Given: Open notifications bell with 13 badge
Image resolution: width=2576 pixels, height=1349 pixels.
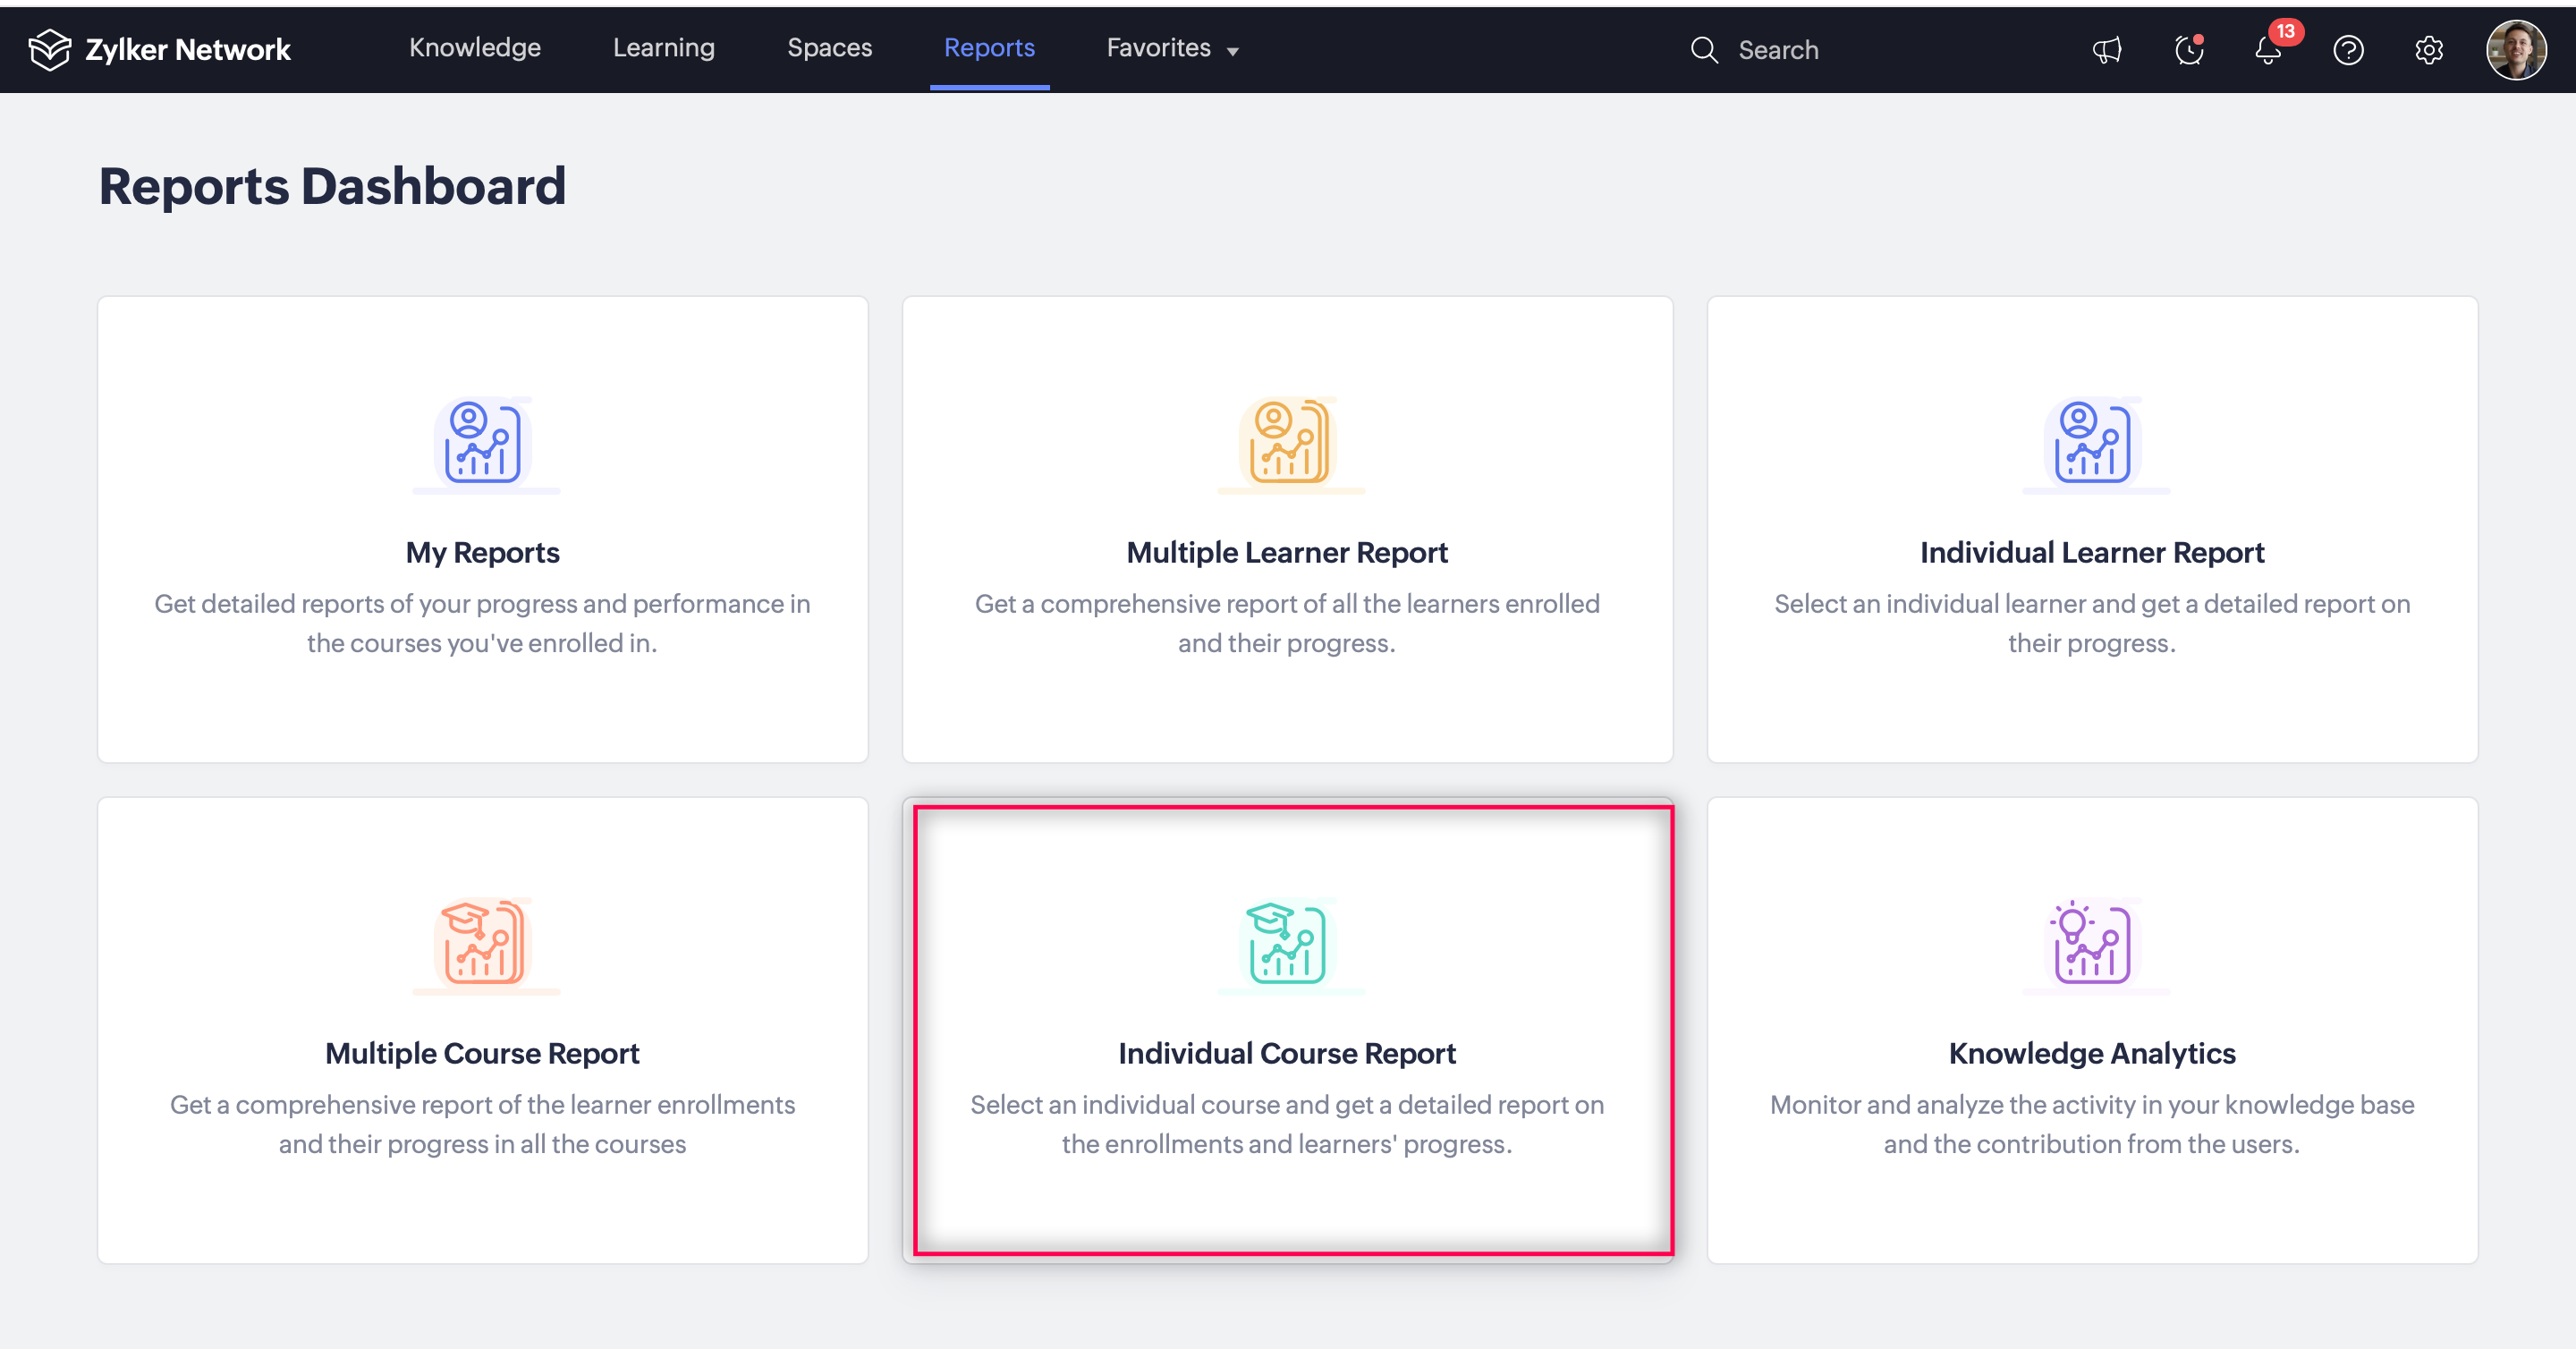Looking at the screenshot, I should [x=2268, y=50].
